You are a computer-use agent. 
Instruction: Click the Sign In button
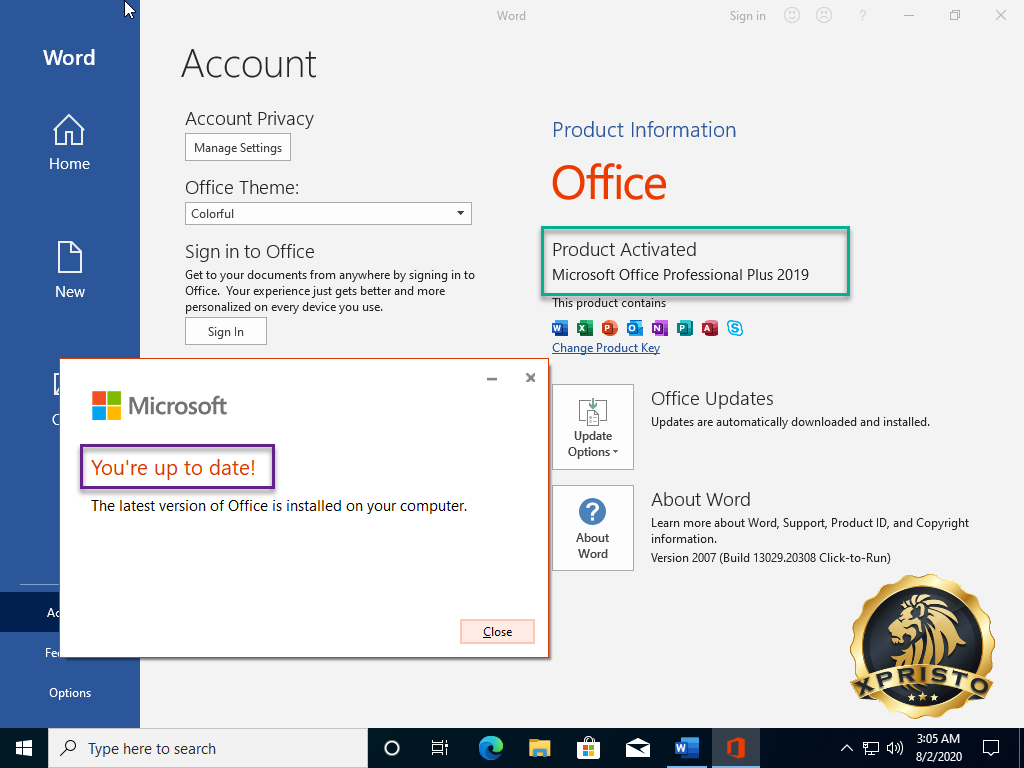(x=226, y=331)
